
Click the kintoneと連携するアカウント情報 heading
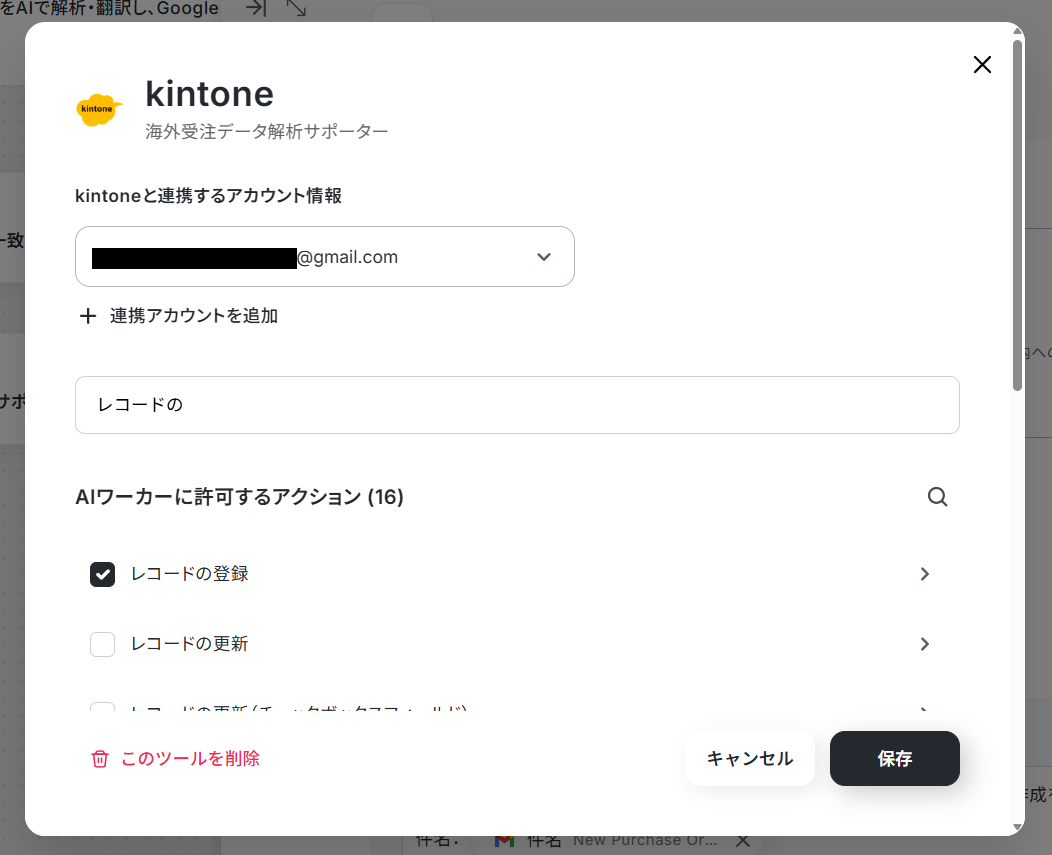[x=209, y=196]
